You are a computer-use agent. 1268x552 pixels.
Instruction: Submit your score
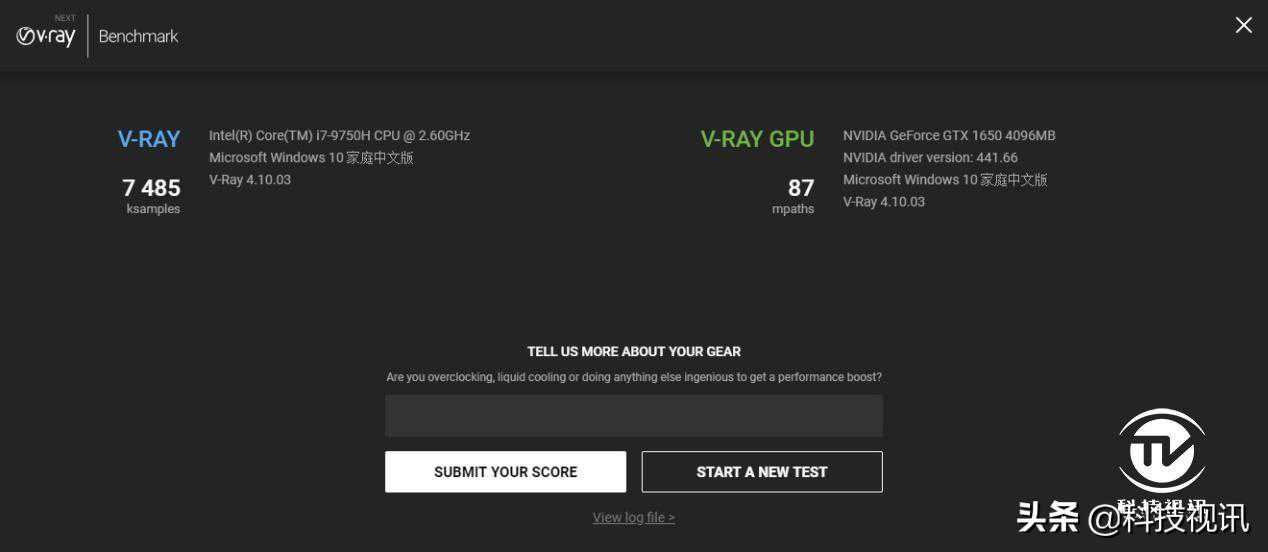point(505,472)
